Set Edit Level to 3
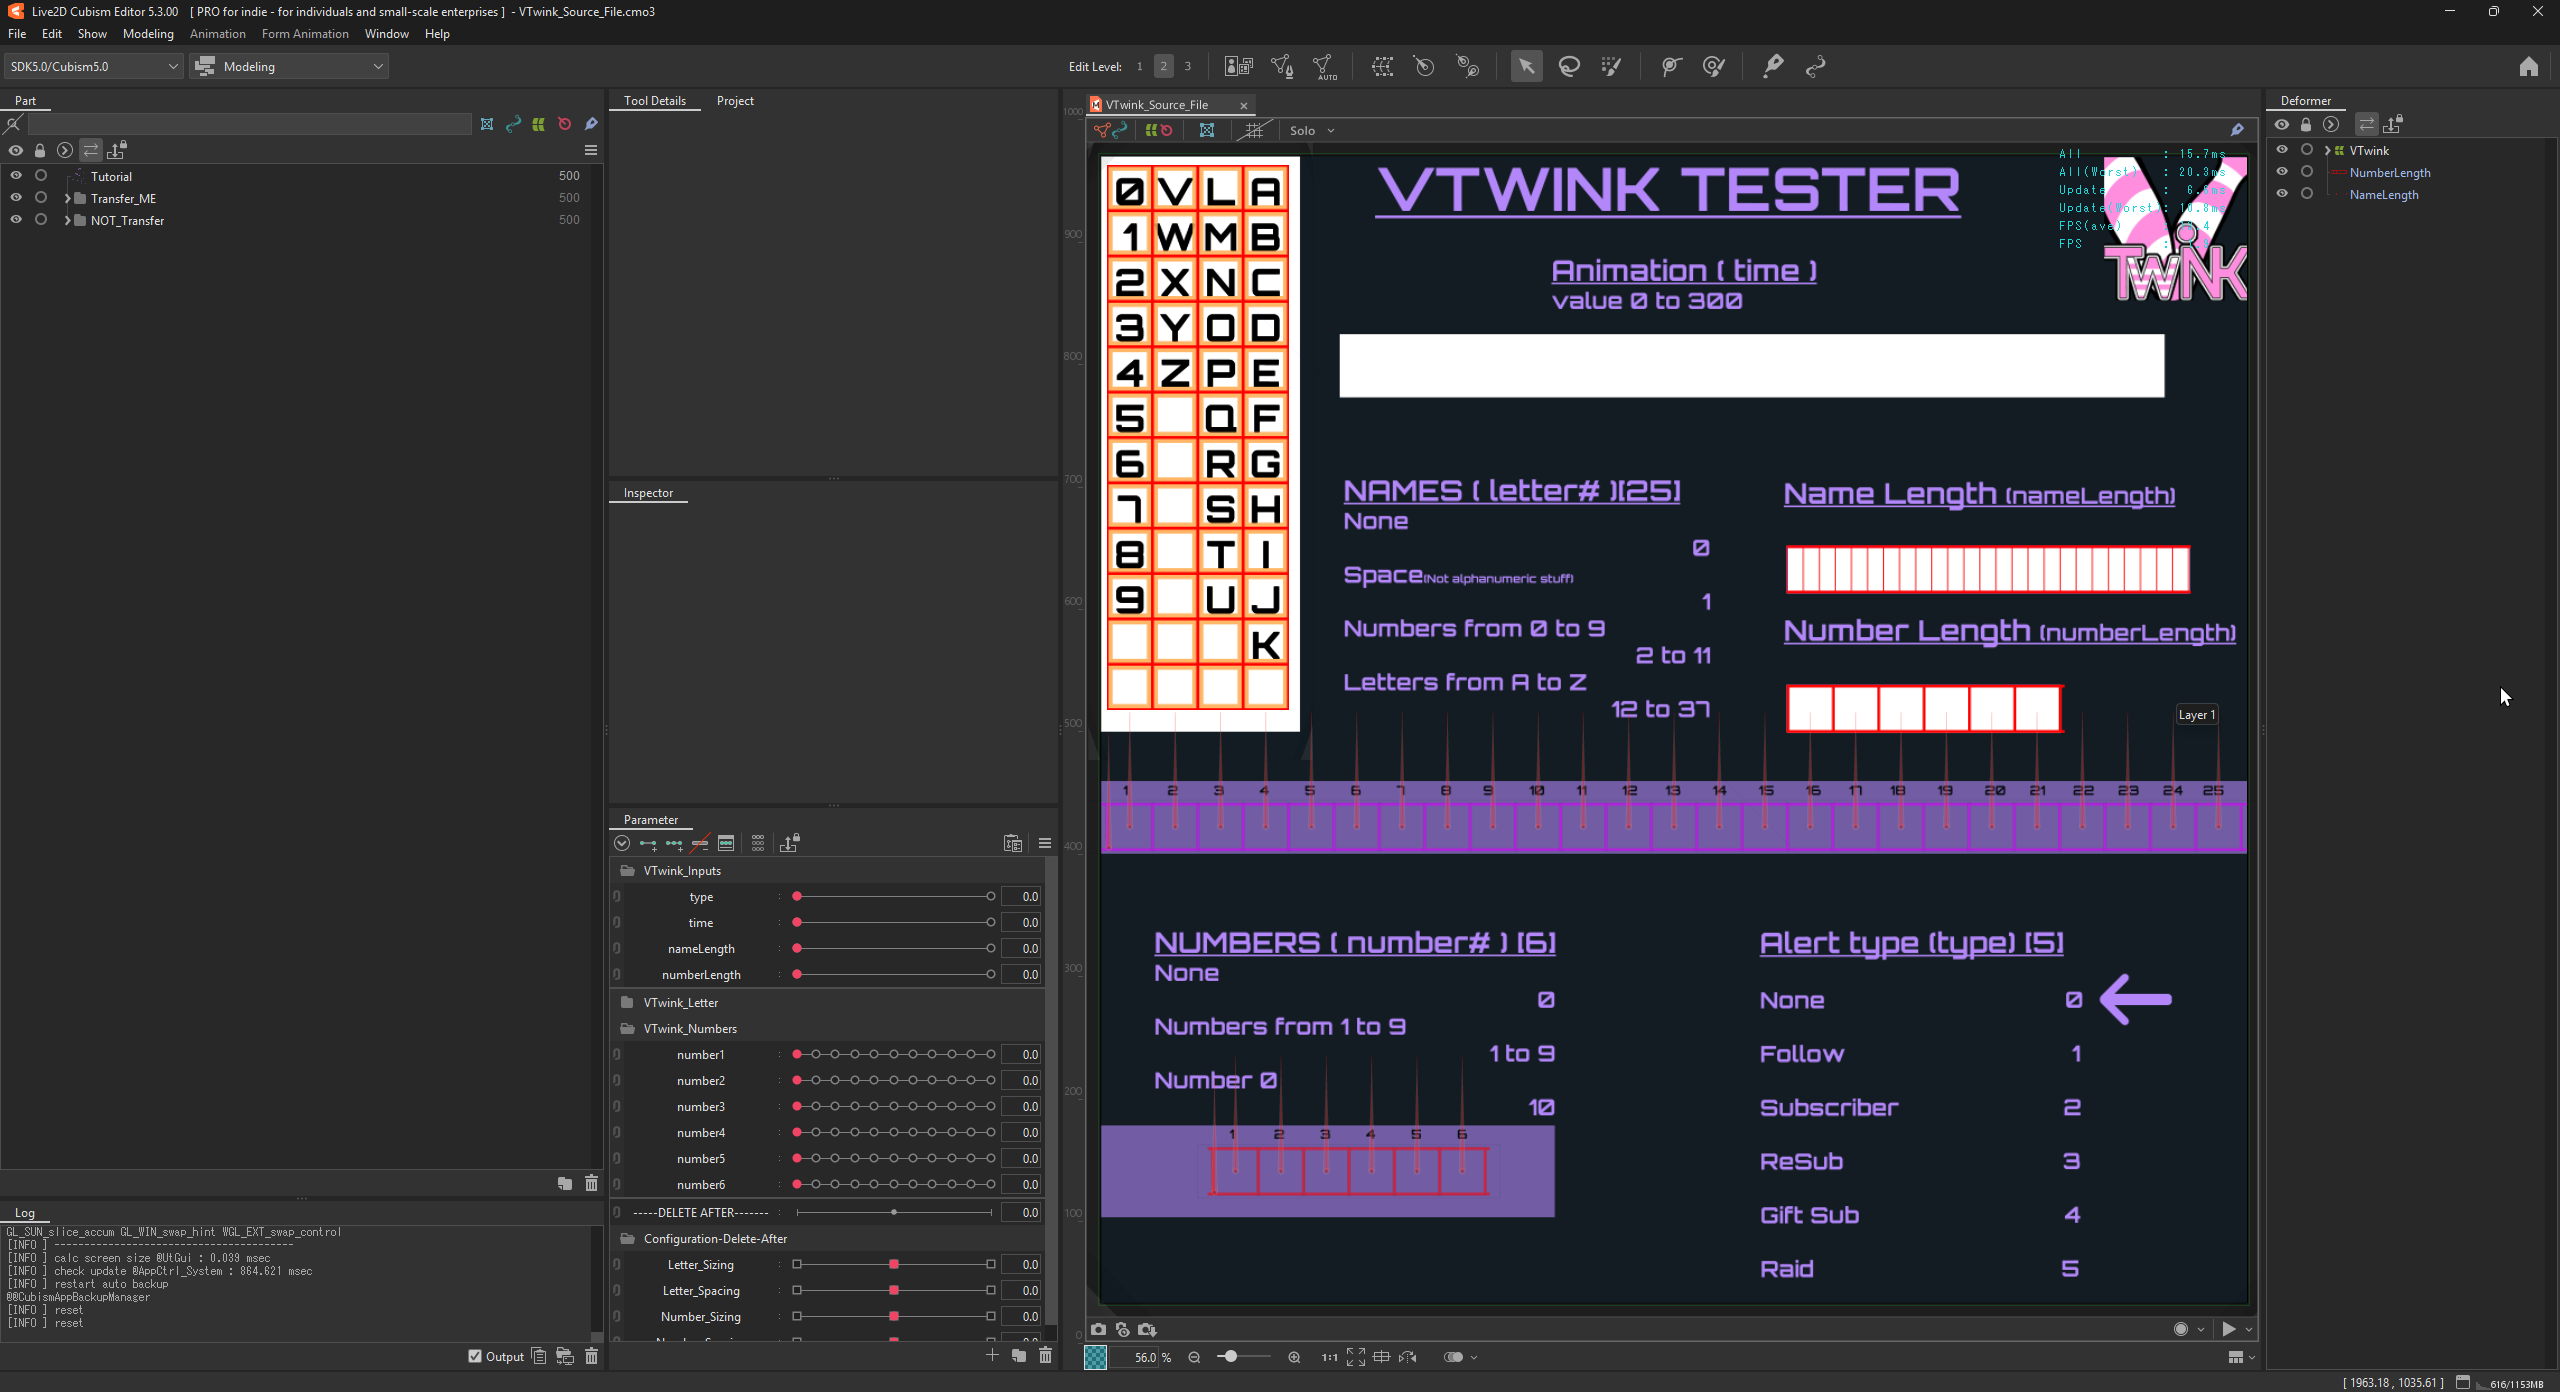Viewport: 2560px width, 1392px height. point(1188,66)
